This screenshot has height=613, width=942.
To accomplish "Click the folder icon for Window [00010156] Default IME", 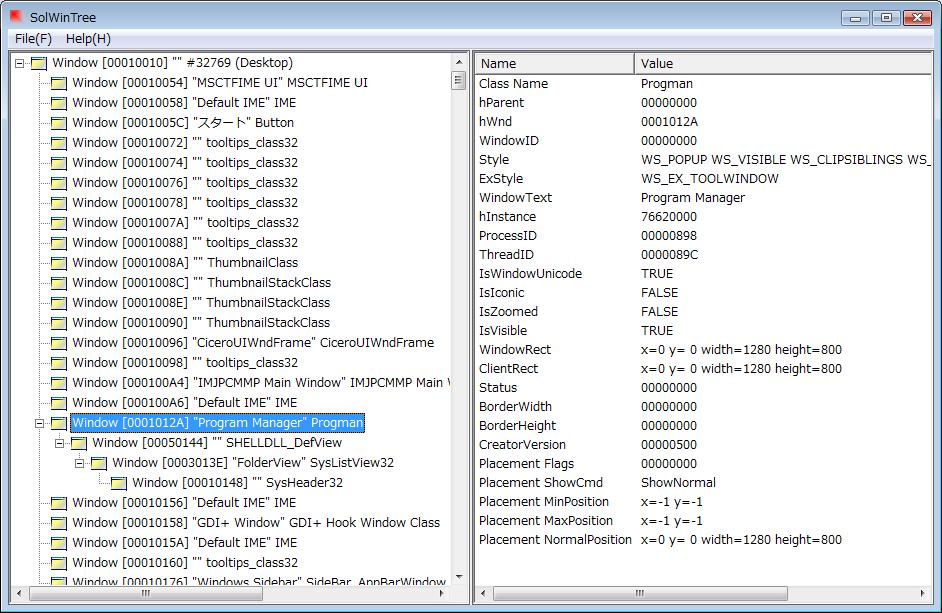I will click(x=59, y=503).
